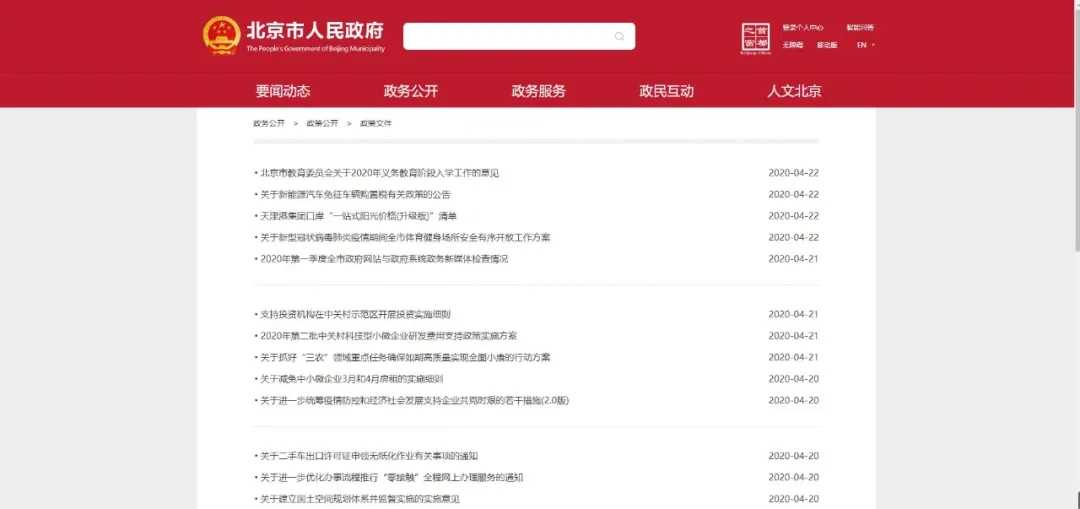Screen dimensions: 1080x509
Task: Click 北京市人民政府 site title
Action: [x=315, y=31]
